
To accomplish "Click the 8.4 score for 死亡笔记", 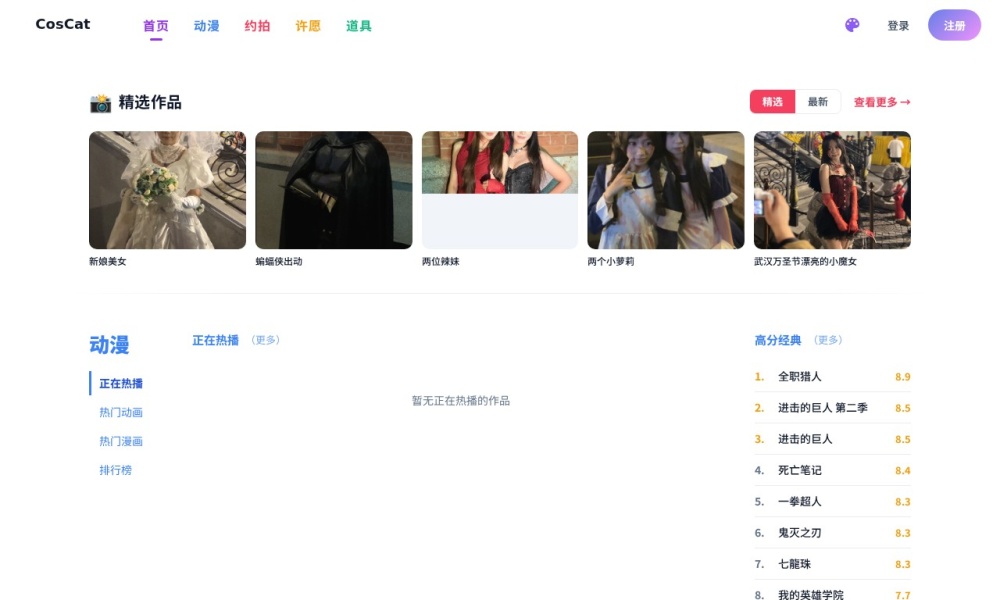I will [x=902, y=471].
